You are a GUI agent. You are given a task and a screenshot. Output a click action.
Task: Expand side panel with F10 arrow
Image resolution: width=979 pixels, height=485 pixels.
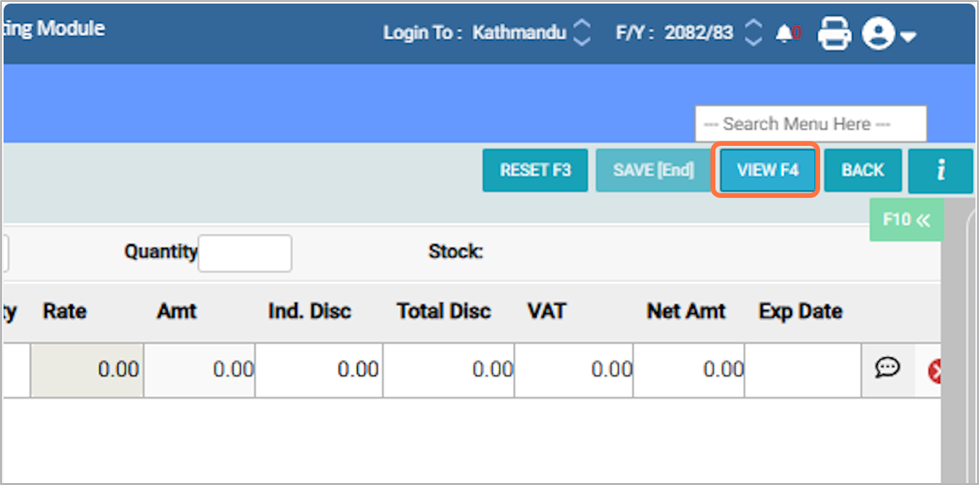pyautogui.click(x=907, y=219)
